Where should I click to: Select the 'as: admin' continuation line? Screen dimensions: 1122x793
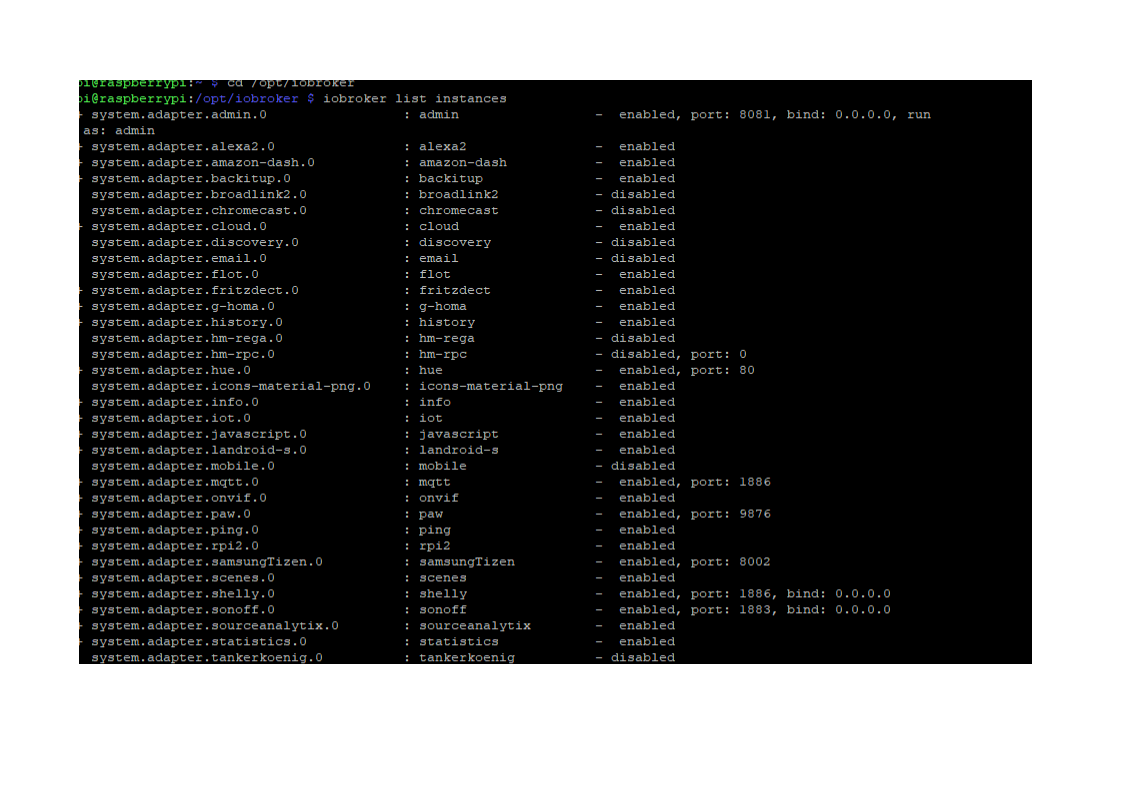(x=119, y=131)
